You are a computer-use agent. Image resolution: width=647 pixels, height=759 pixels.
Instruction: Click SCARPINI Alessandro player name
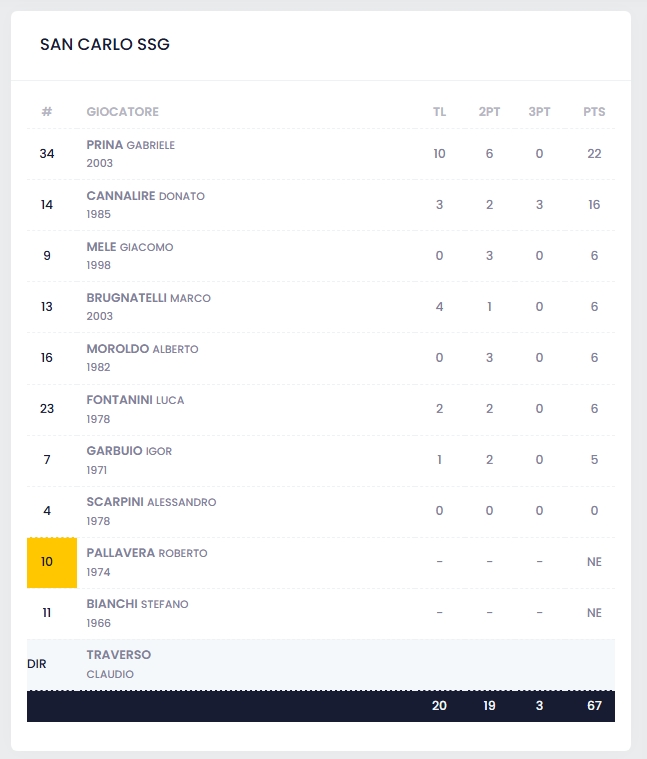151,502
